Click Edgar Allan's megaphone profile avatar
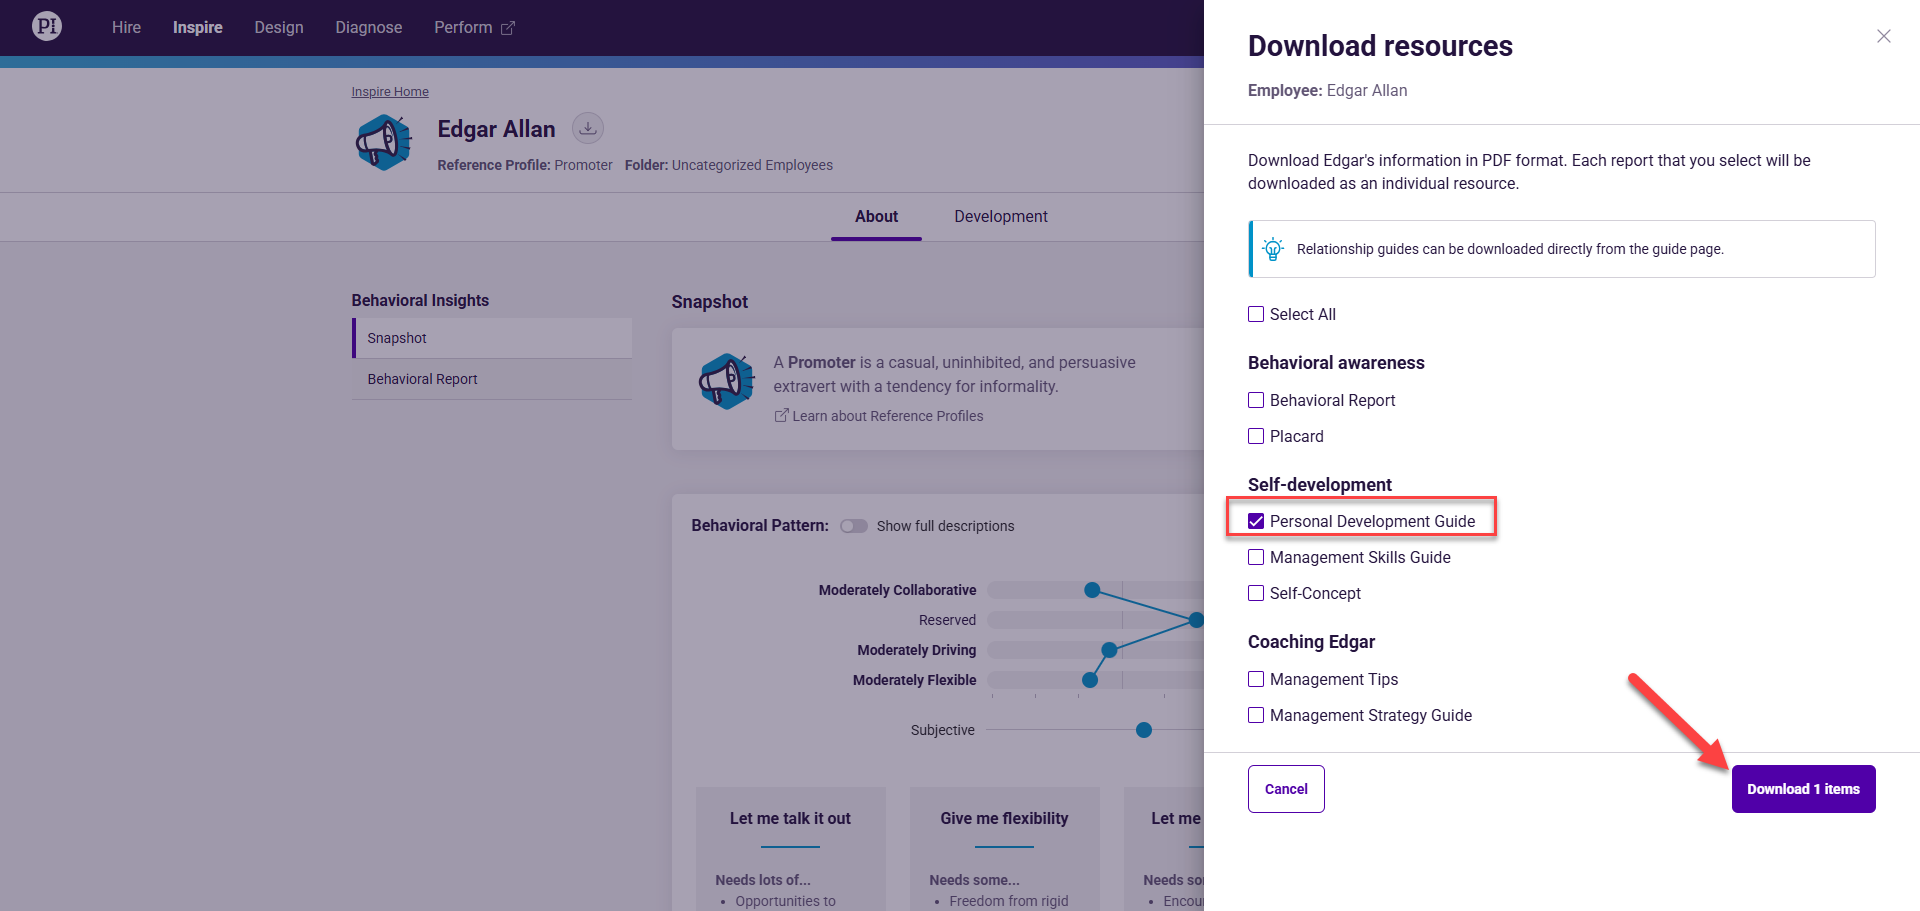This screenshot has height=911, width=1920. [384, 143]
